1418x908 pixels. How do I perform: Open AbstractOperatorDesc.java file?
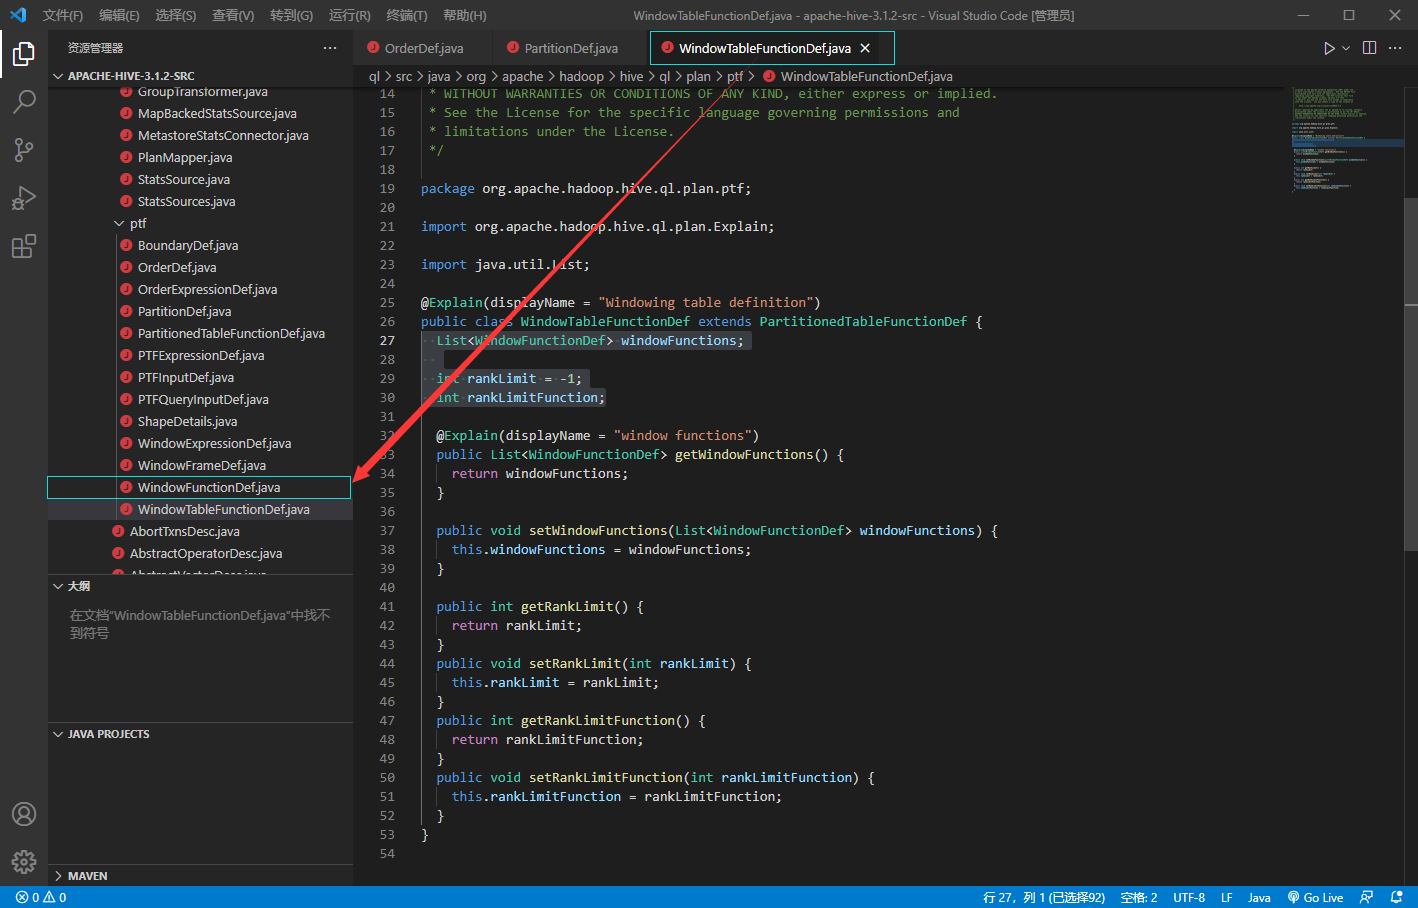pos(200,553)
